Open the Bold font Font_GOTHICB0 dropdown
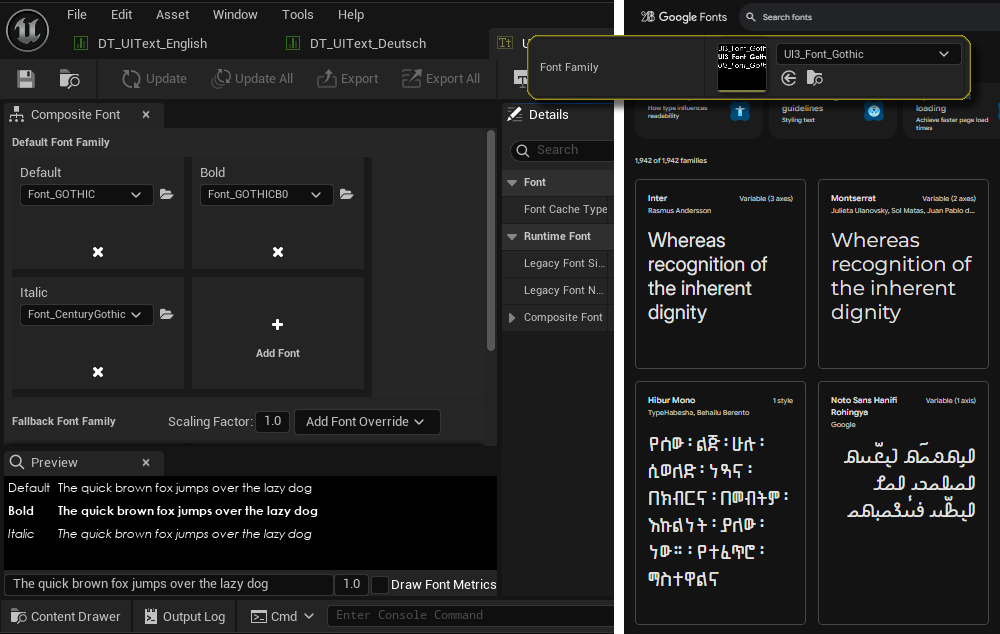 [x=266, y=195]
